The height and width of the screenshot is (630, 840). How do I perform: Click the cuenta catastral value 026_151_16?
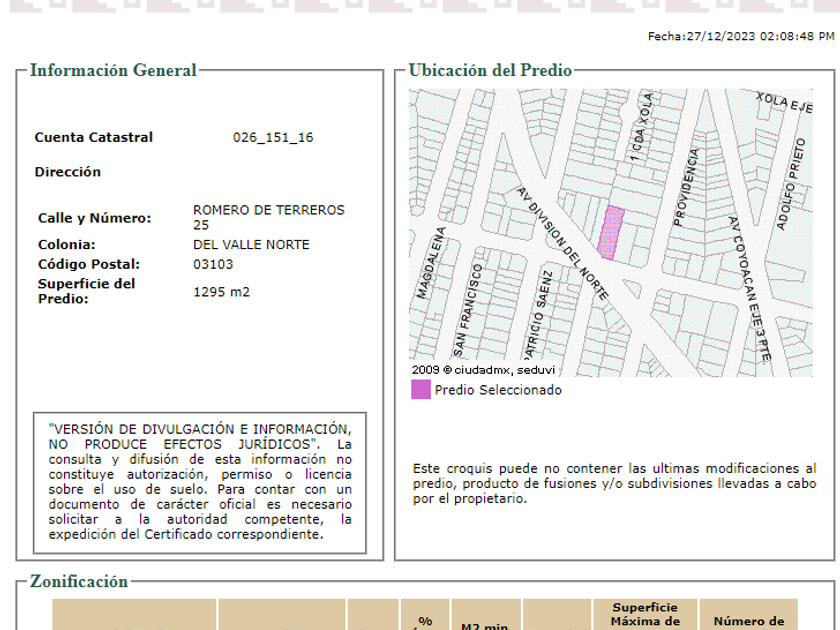273,138
